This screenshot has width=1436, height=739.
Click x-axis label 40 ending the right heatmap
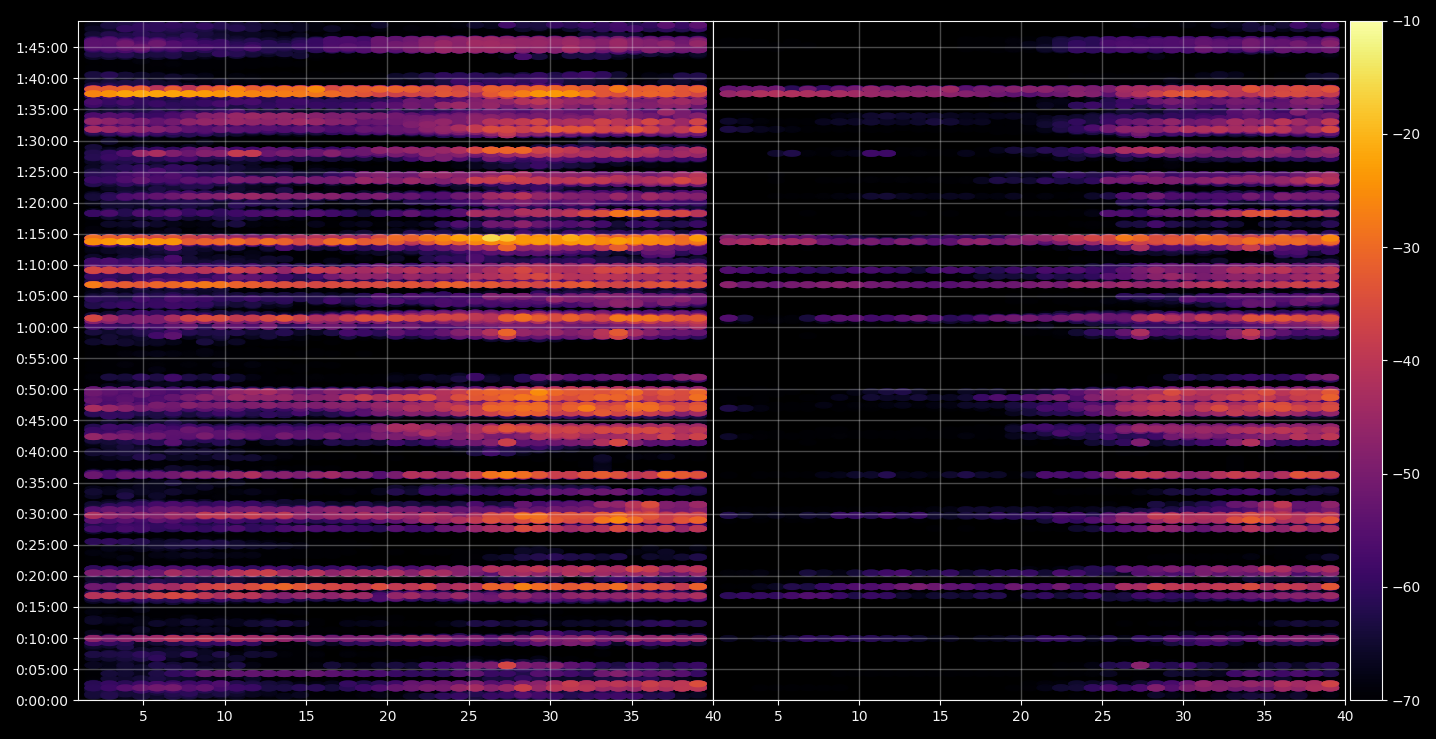1345,716
